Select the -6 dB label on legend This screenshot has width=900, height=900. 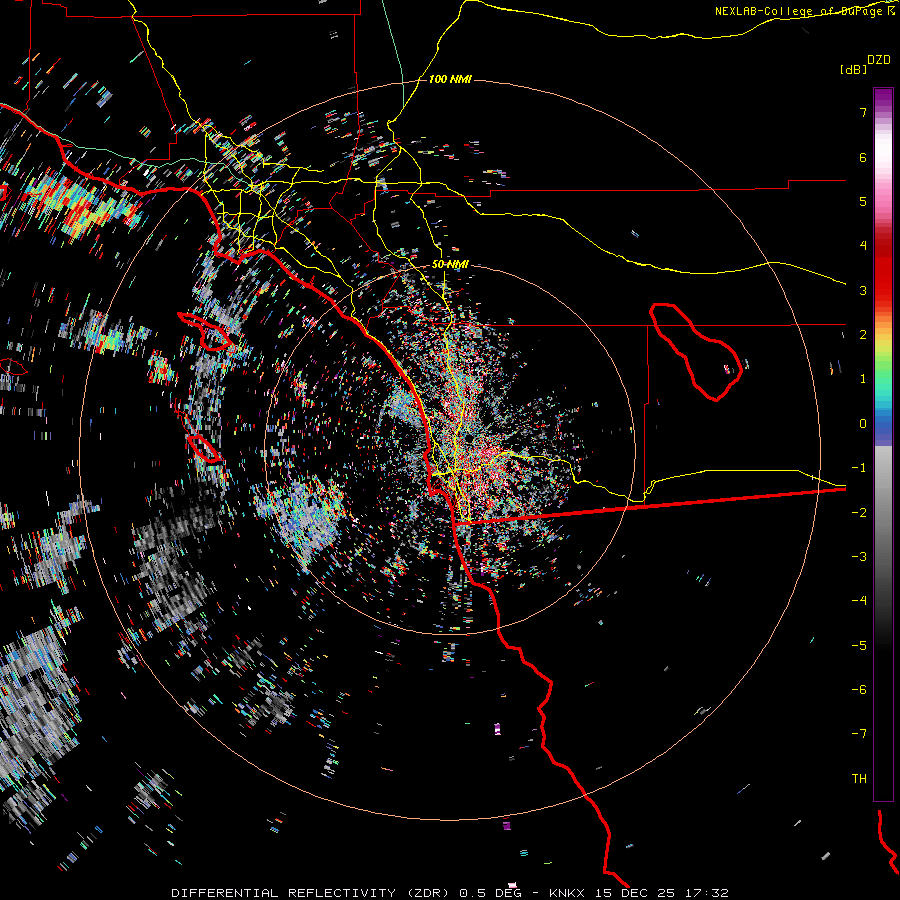tap(859, 689)
